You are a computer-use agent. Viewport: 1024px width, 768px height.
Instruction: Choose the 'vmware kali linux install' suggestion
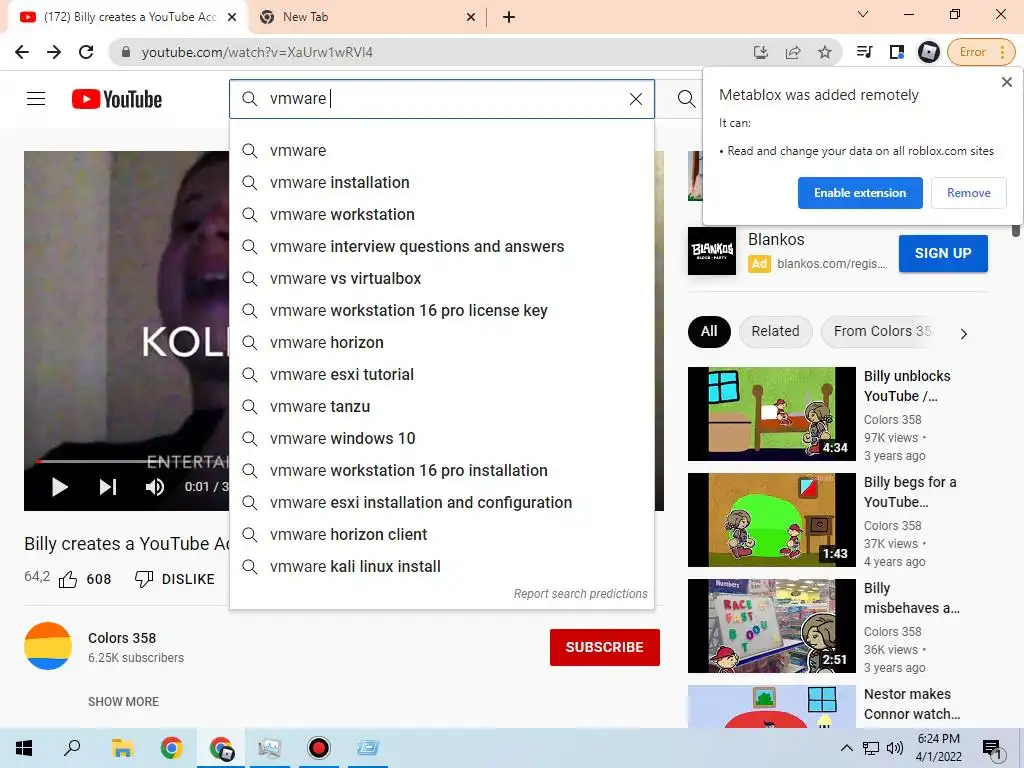(441, 566)
